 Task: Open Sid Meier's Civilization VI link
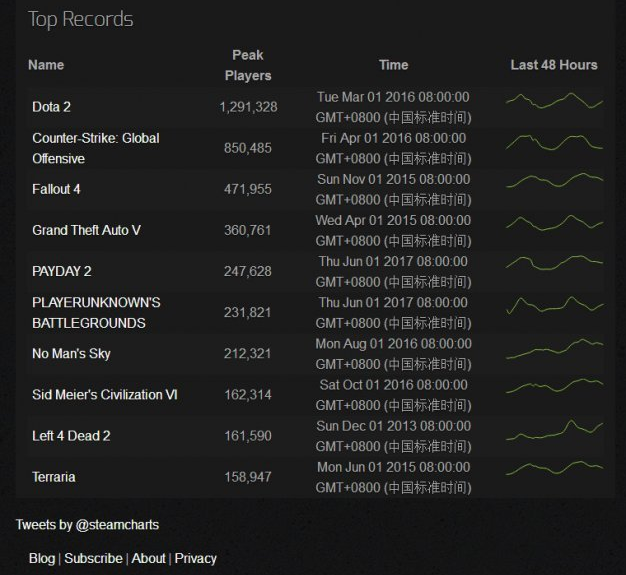point(105,395)
